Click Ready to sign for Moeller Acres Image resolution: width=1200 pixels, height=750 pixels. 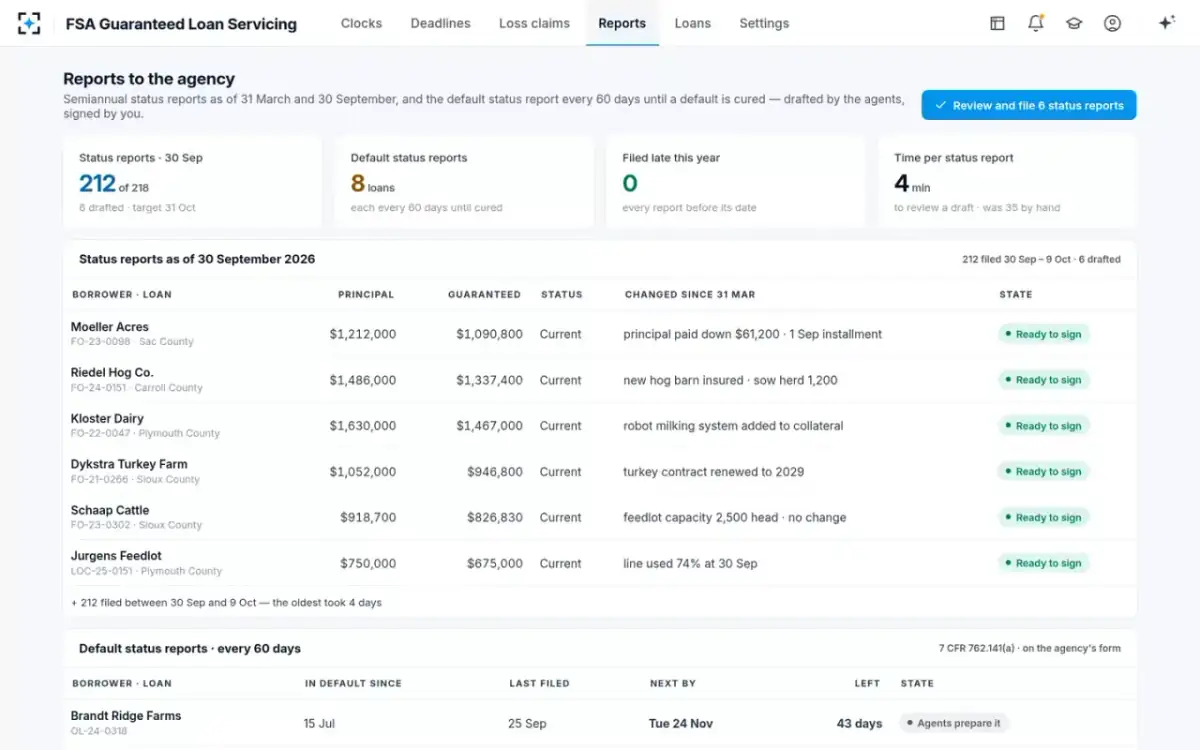(1043, 334)
